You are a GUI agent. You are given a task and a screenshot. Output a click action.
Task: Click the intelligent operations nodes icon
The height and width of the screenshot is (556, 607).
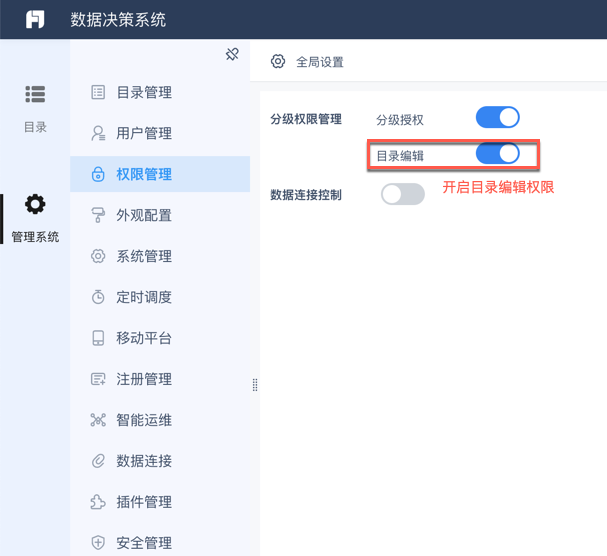coord(98,420)
